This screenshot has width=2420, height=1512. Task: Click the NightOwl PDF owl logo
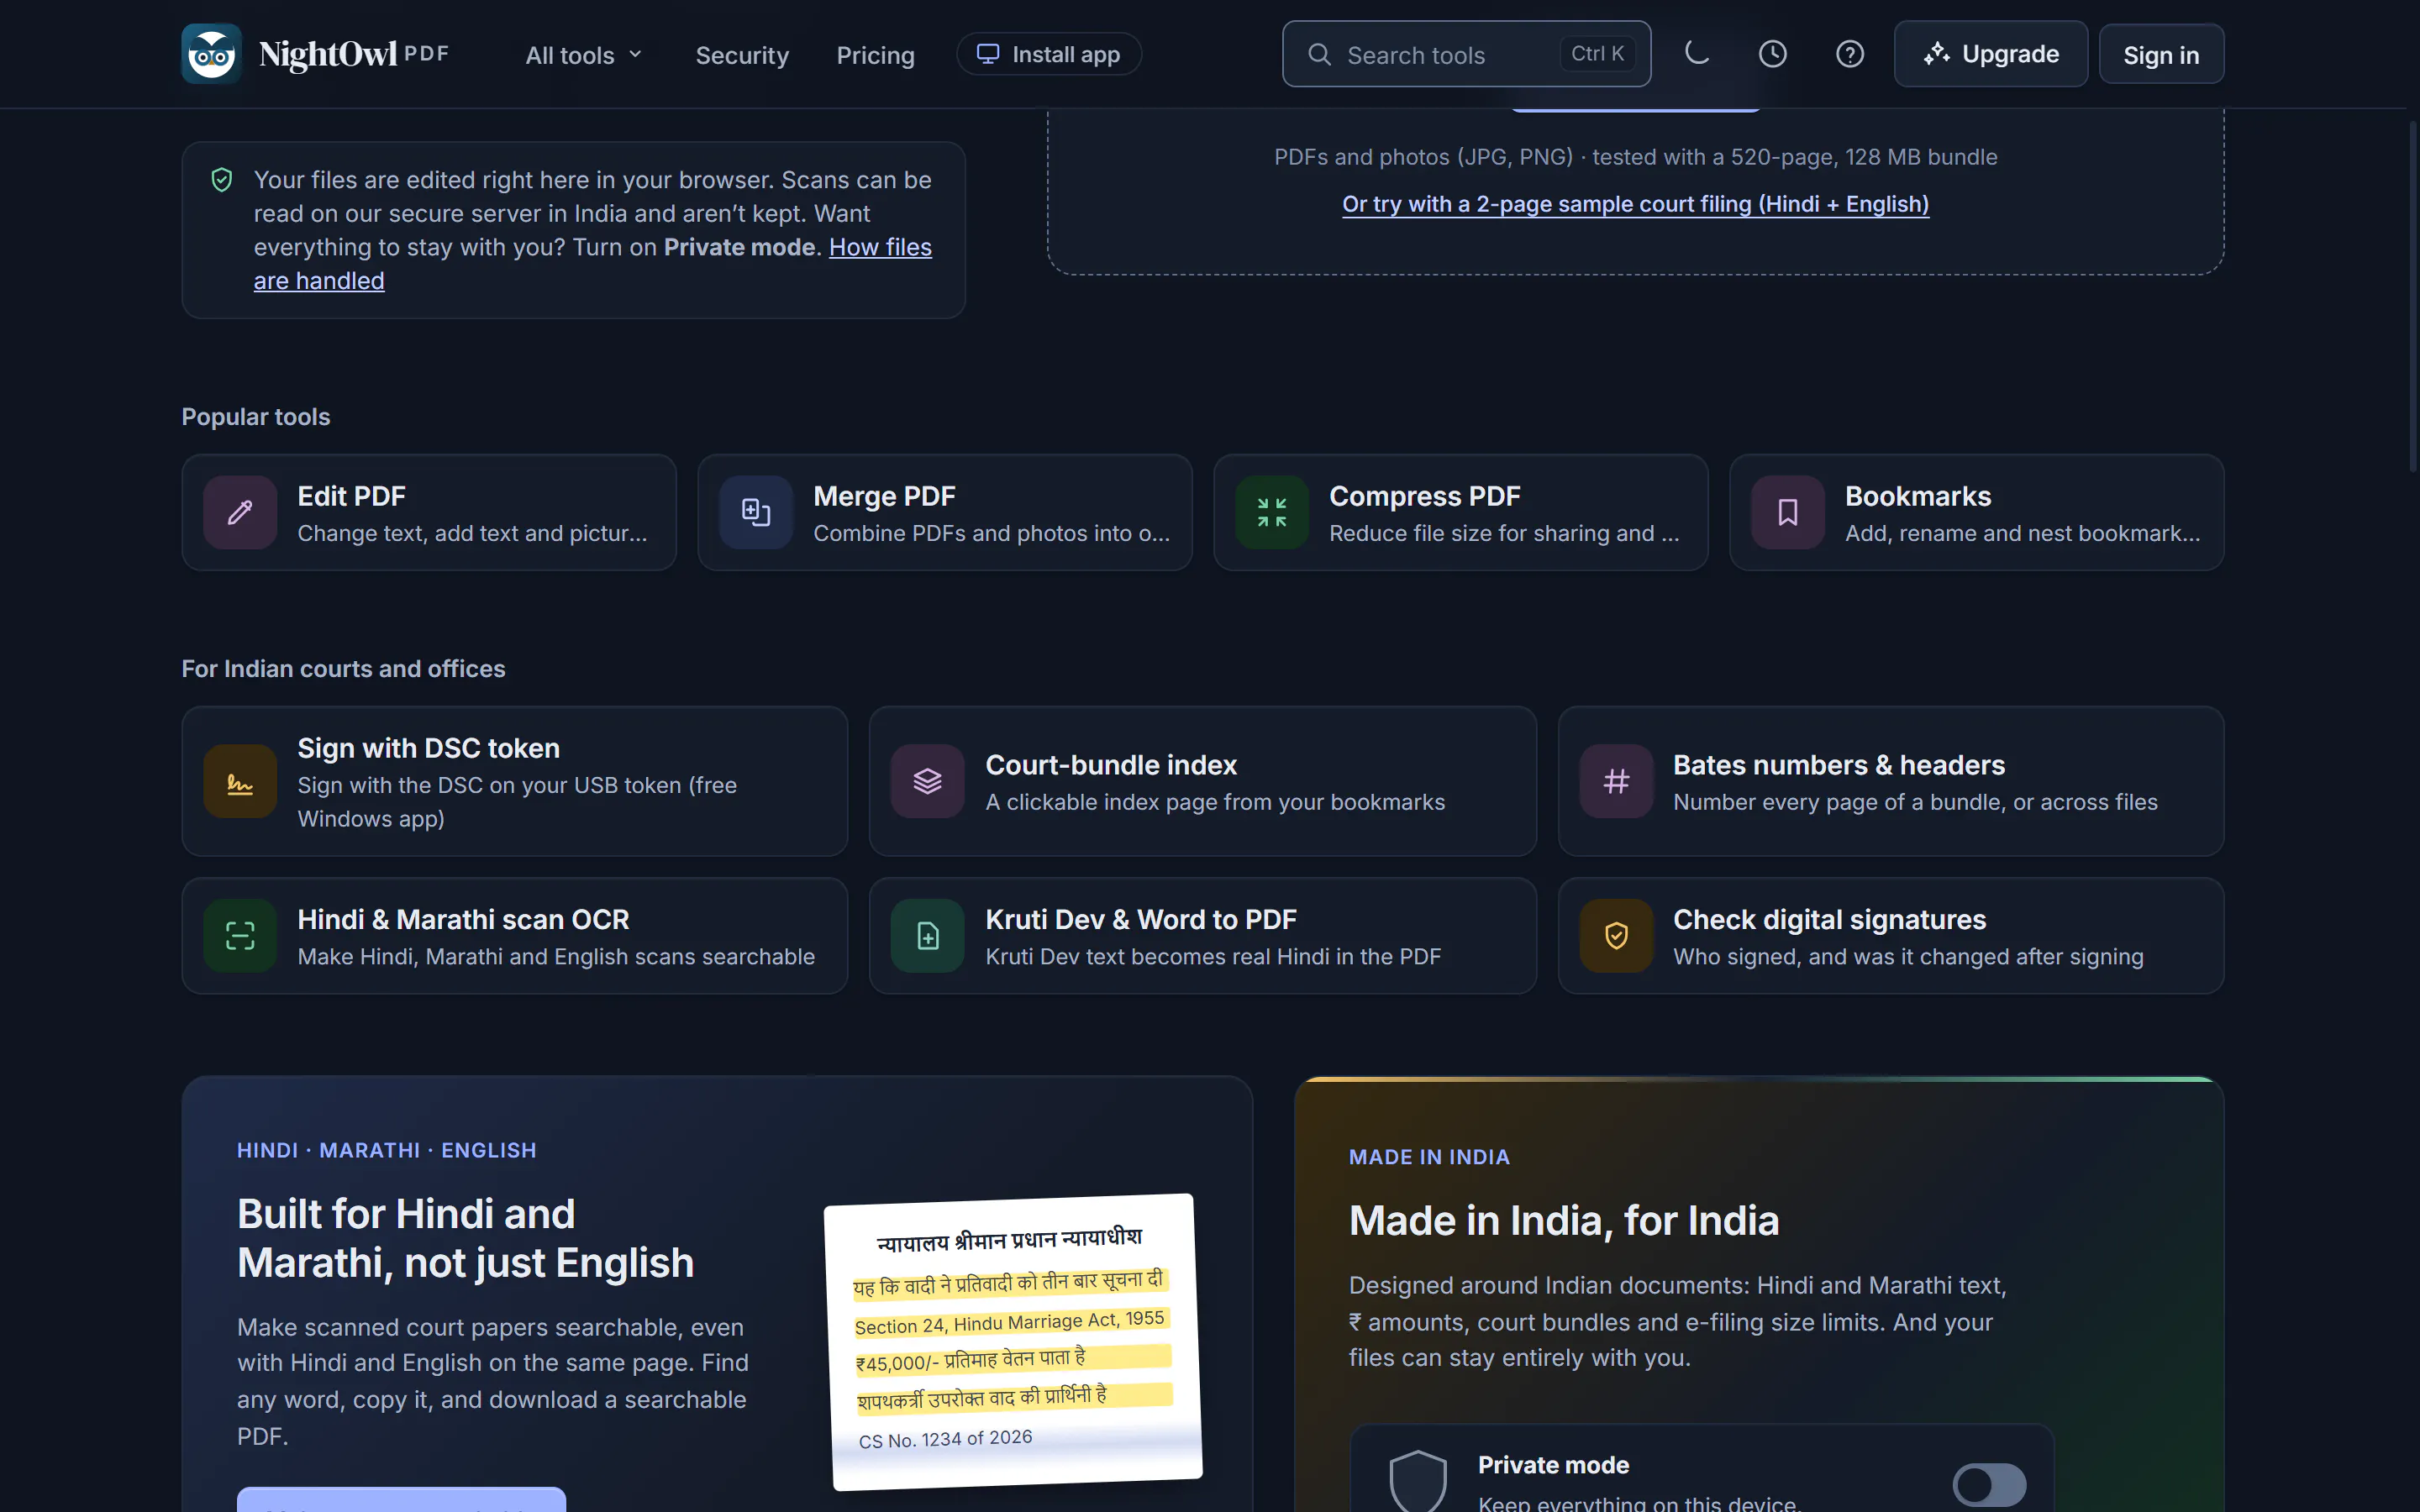211,54
